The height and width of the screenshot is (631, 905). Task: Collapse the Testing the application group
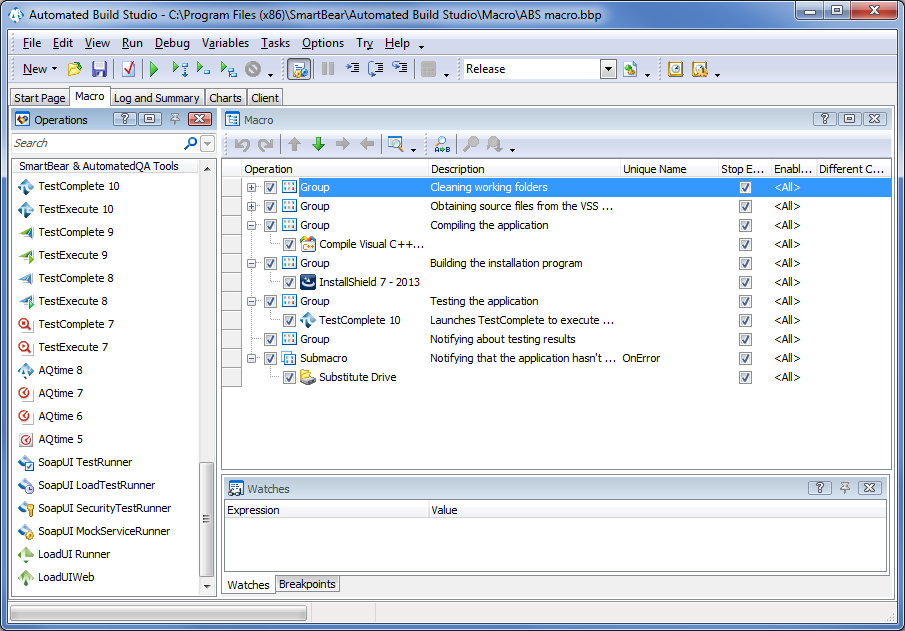pyautogui.click(x=251, y=301)
